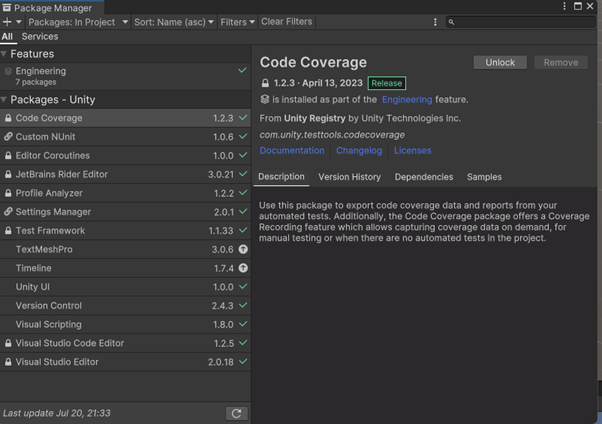Image resolution: width=602 pixels, height=424 pixels.
Task: Open the Filters dropdown
Action: coord(237,22)
